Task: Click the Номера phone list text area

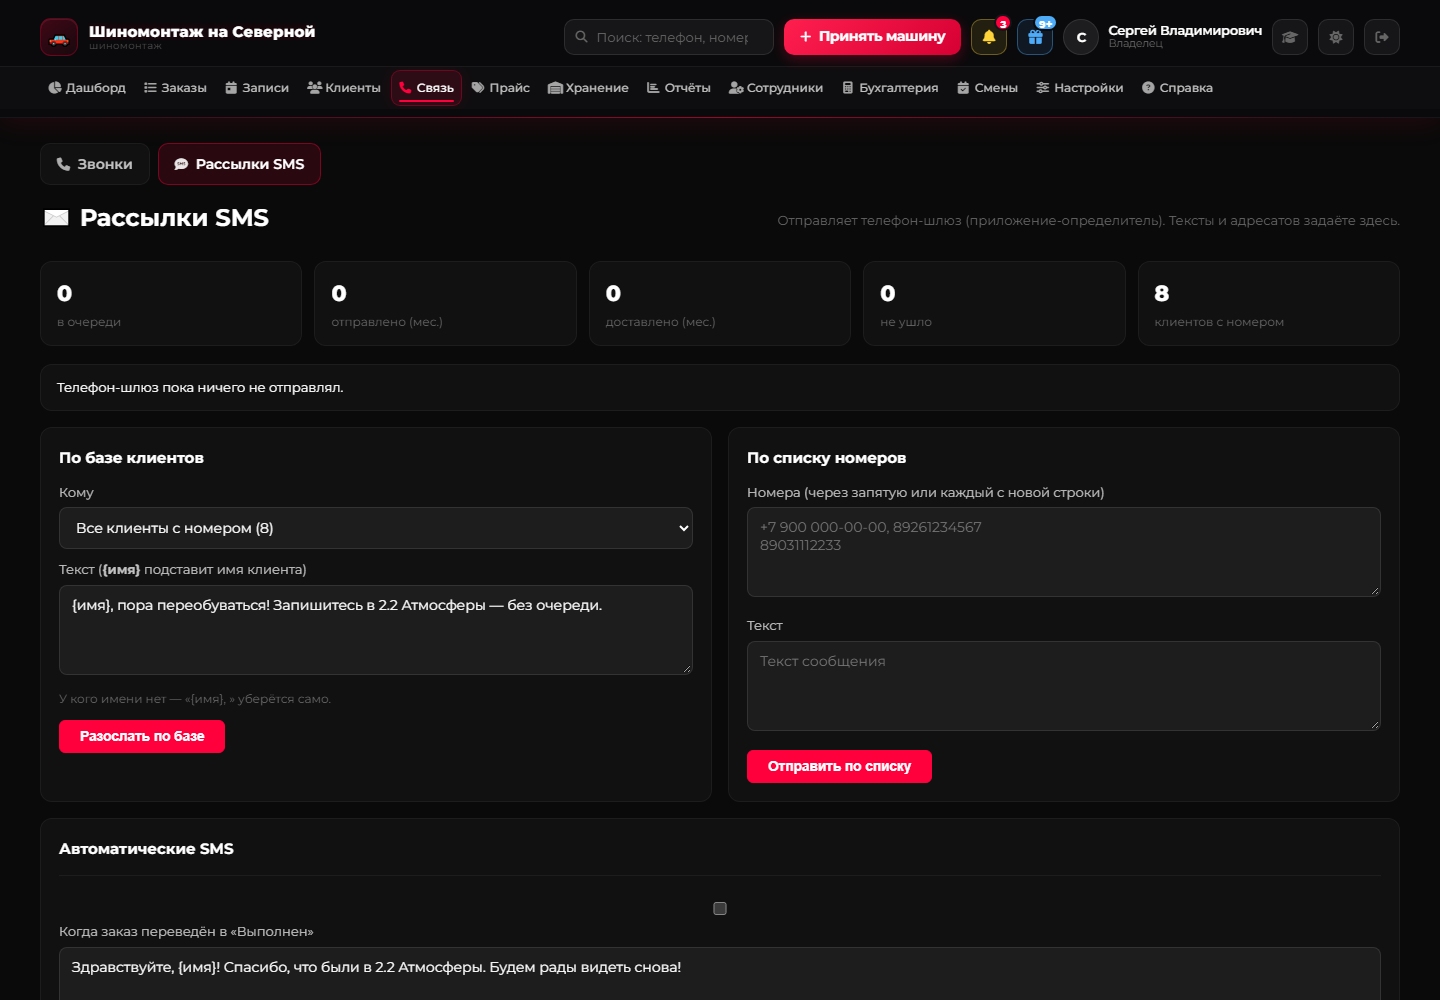Action: (1064, 552)
